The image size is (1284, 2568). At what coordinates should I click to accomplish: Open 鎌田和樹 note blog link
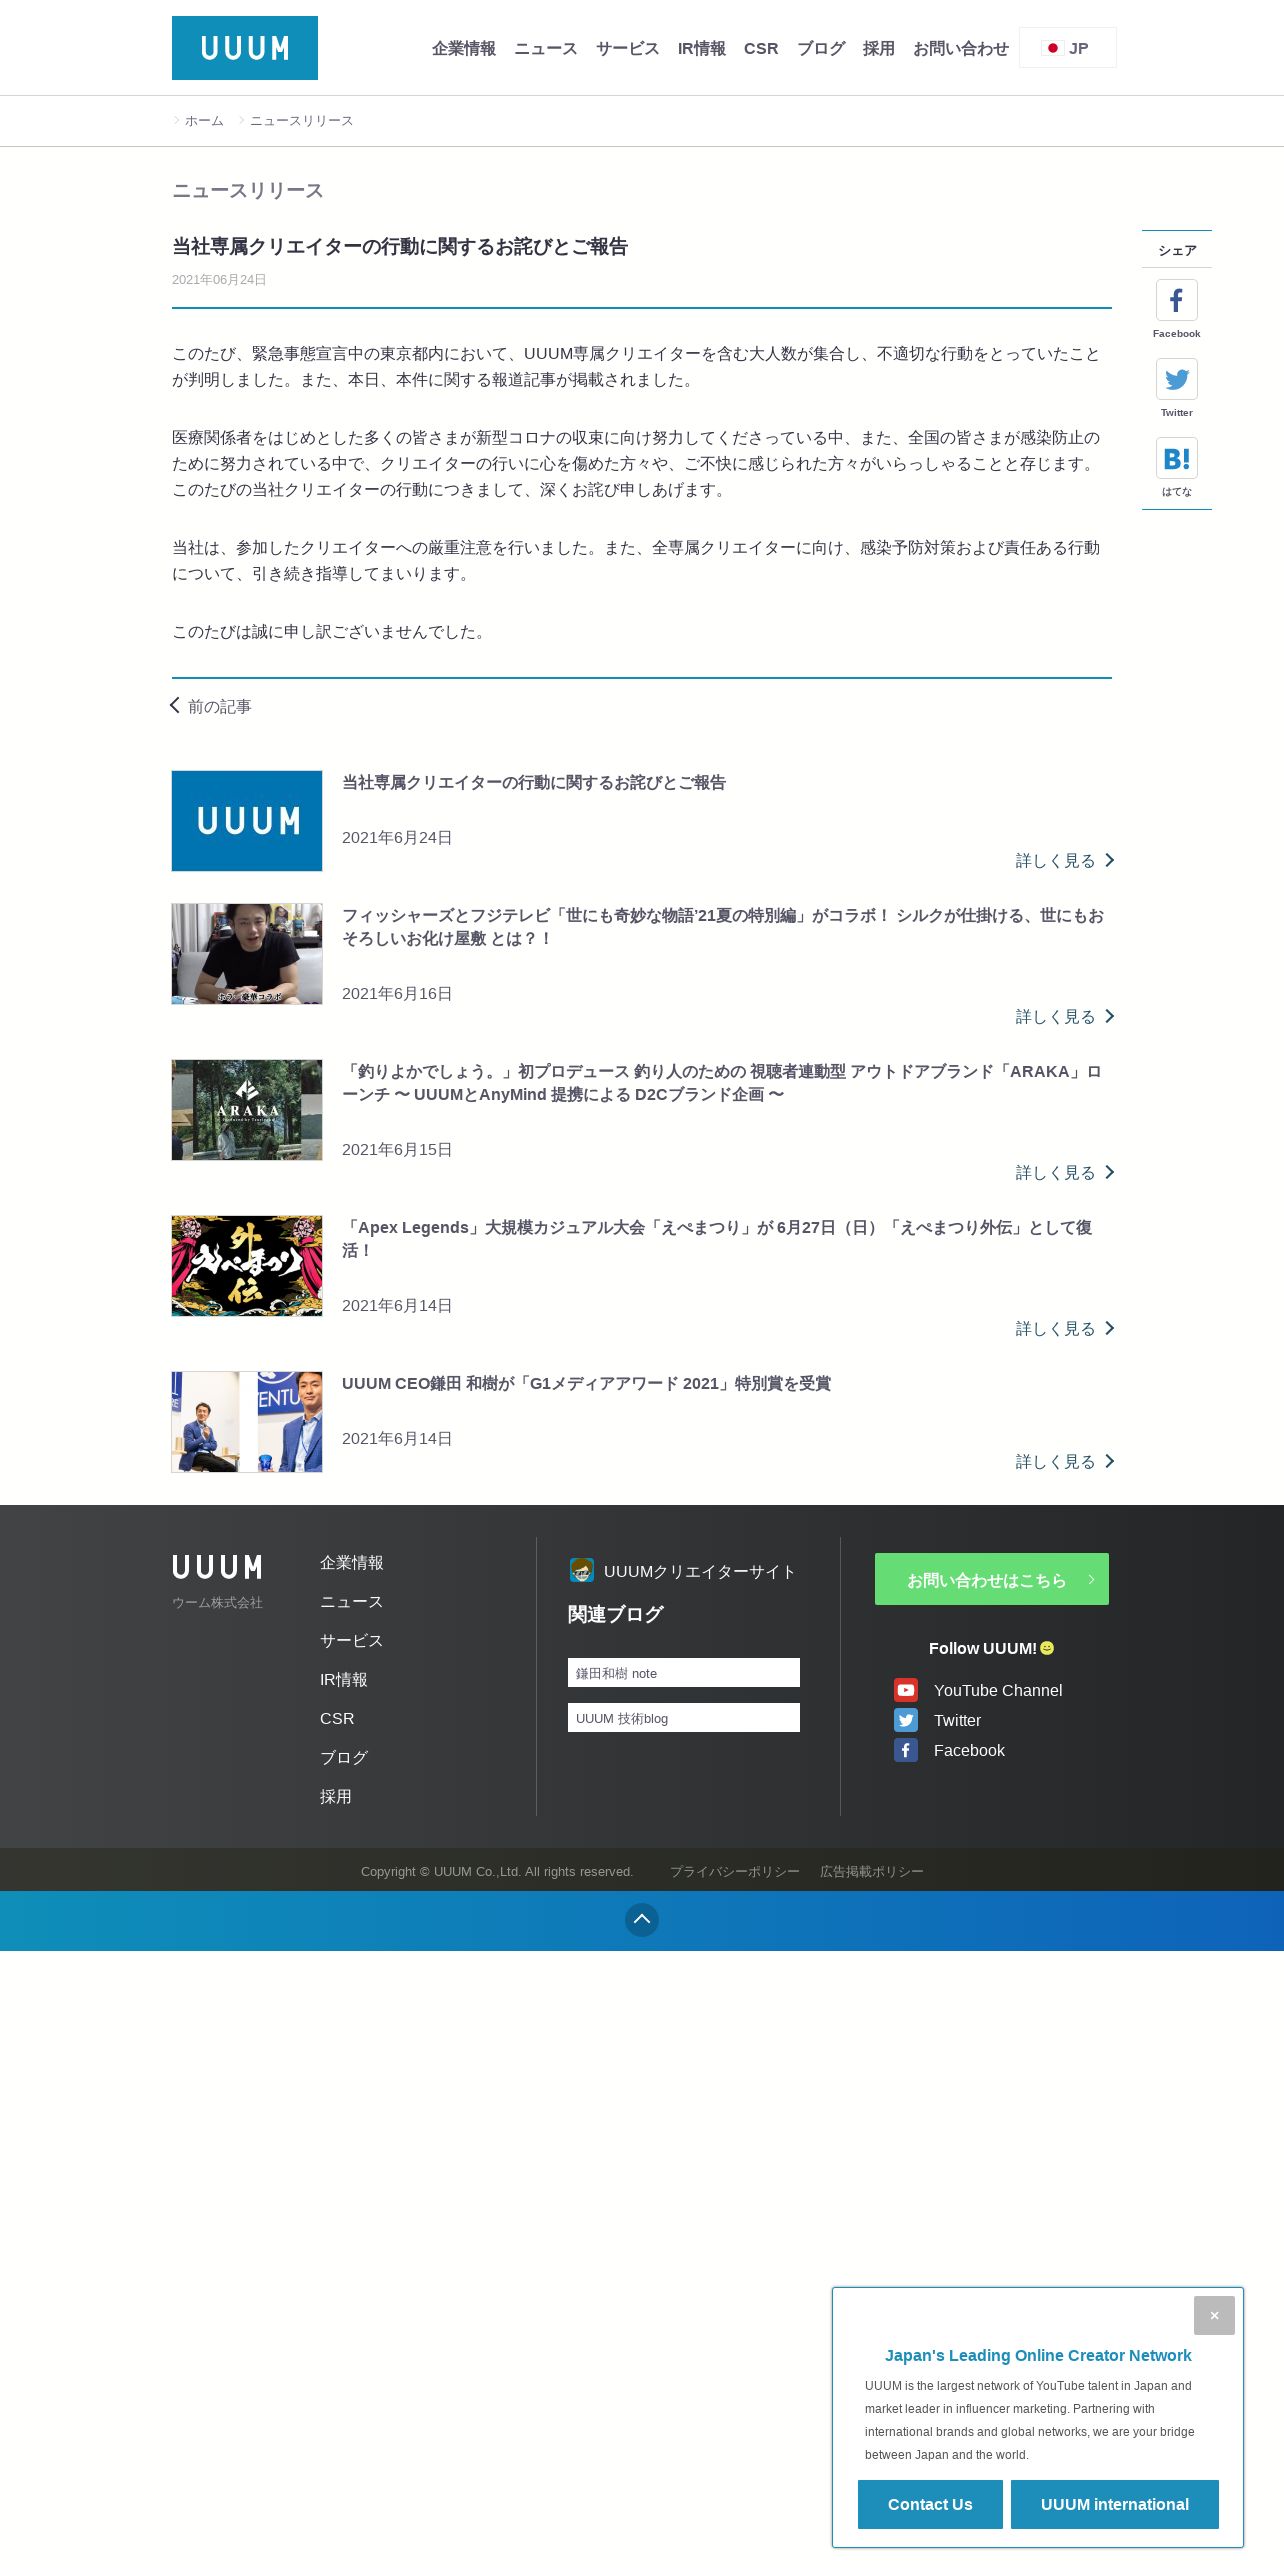point(684,1673)
